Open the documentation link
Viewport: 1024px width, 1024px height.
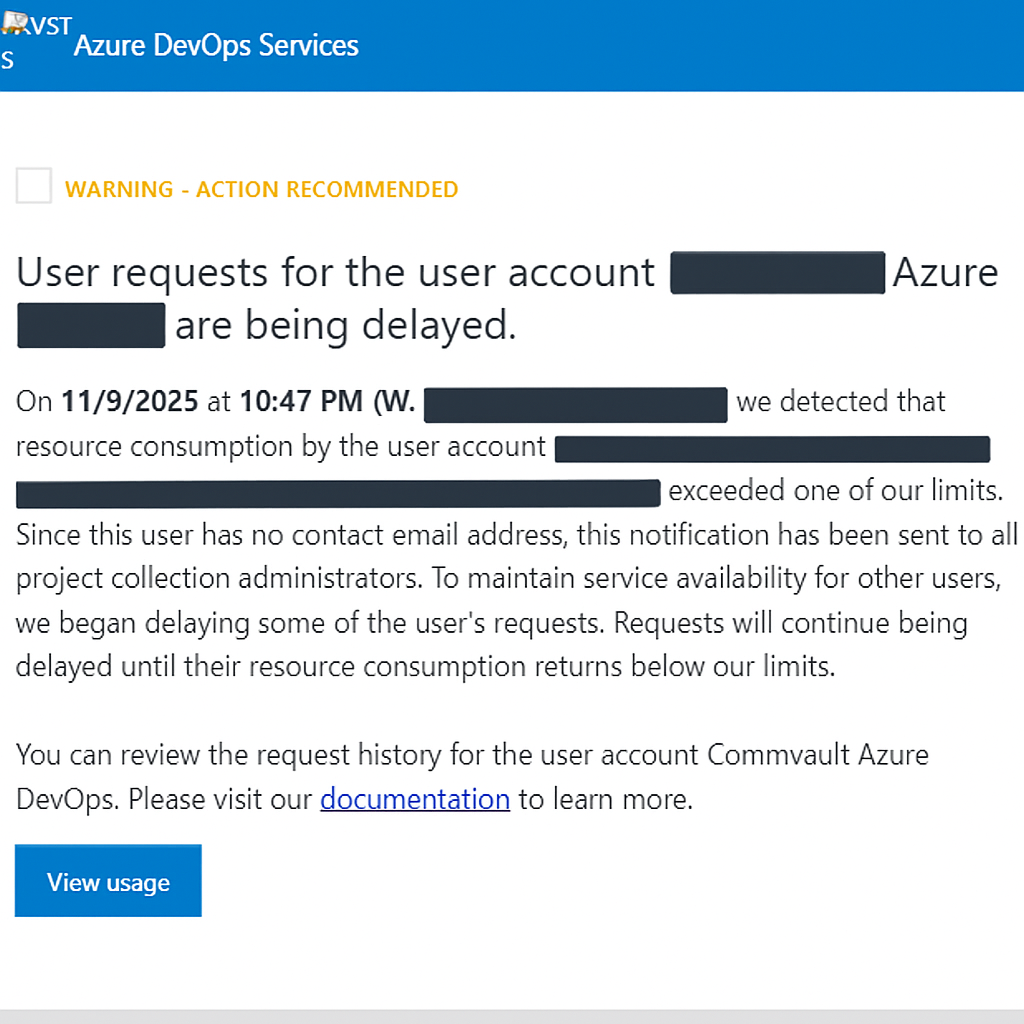click(415, 799)
